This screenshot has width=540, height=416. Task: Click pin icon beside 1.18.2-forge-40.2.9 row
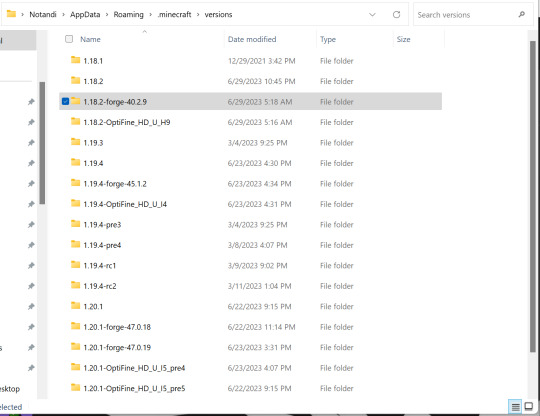tap(31, 102)
